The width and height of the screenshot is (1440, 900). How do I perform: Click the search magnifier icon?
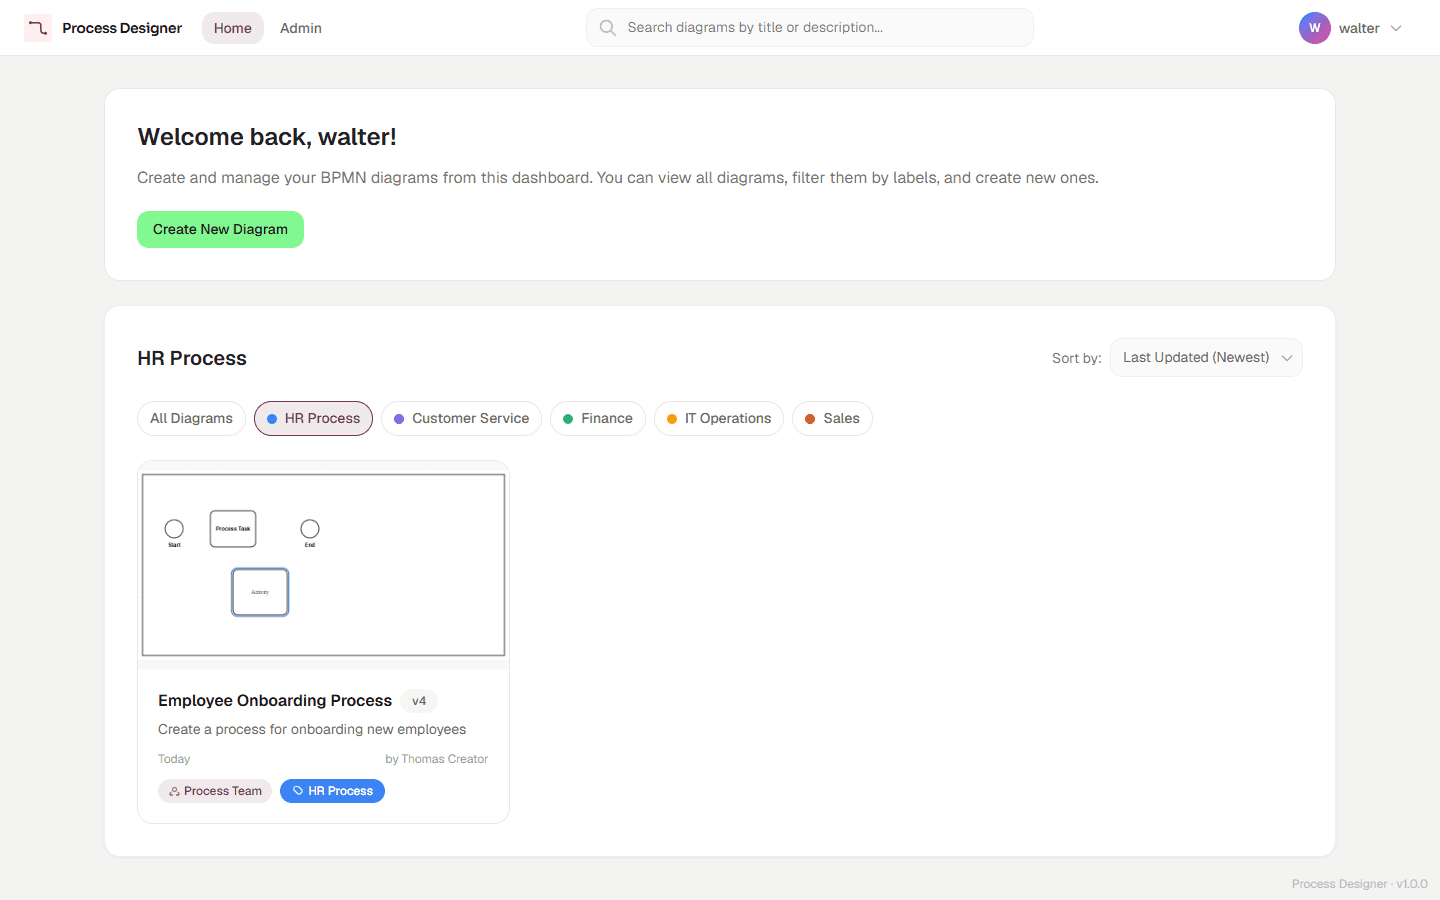coord(607,28)
